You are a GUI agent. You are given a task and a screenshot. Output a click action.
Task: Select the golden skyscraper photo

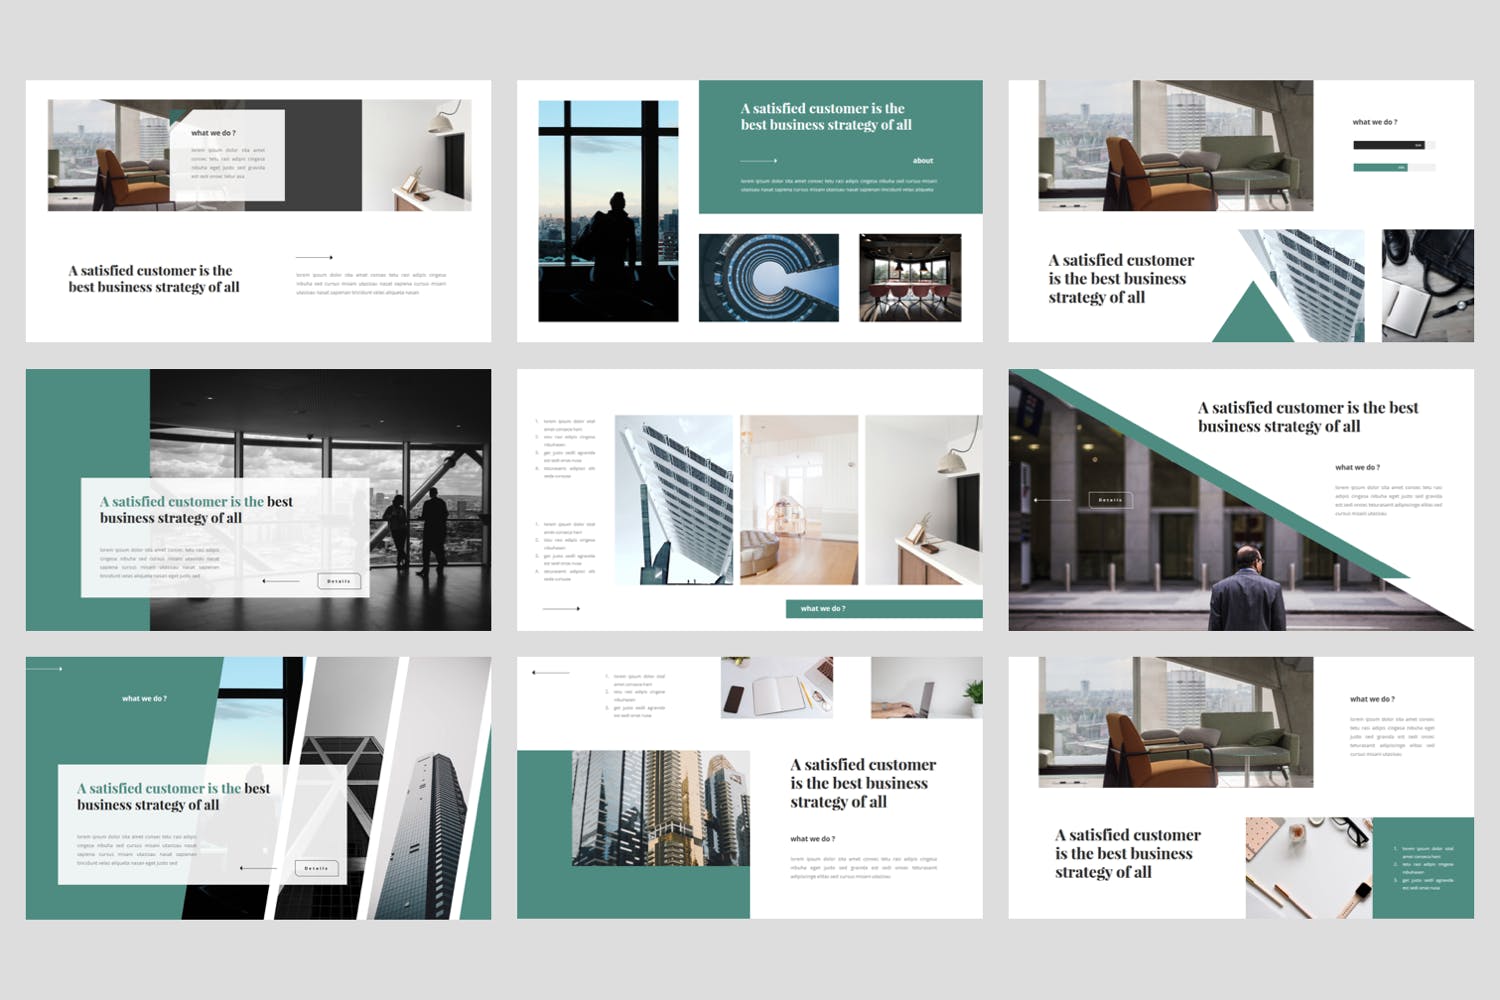[660, 808]
